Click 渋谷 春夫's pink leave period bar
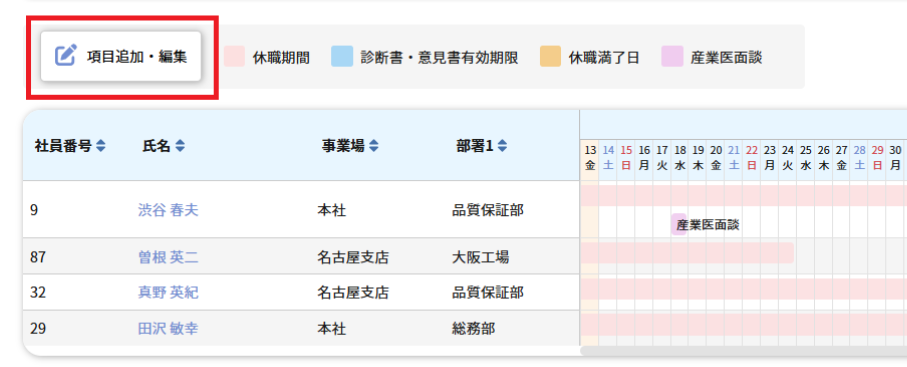Screen dimensions: 907x367 click(743, 196)
